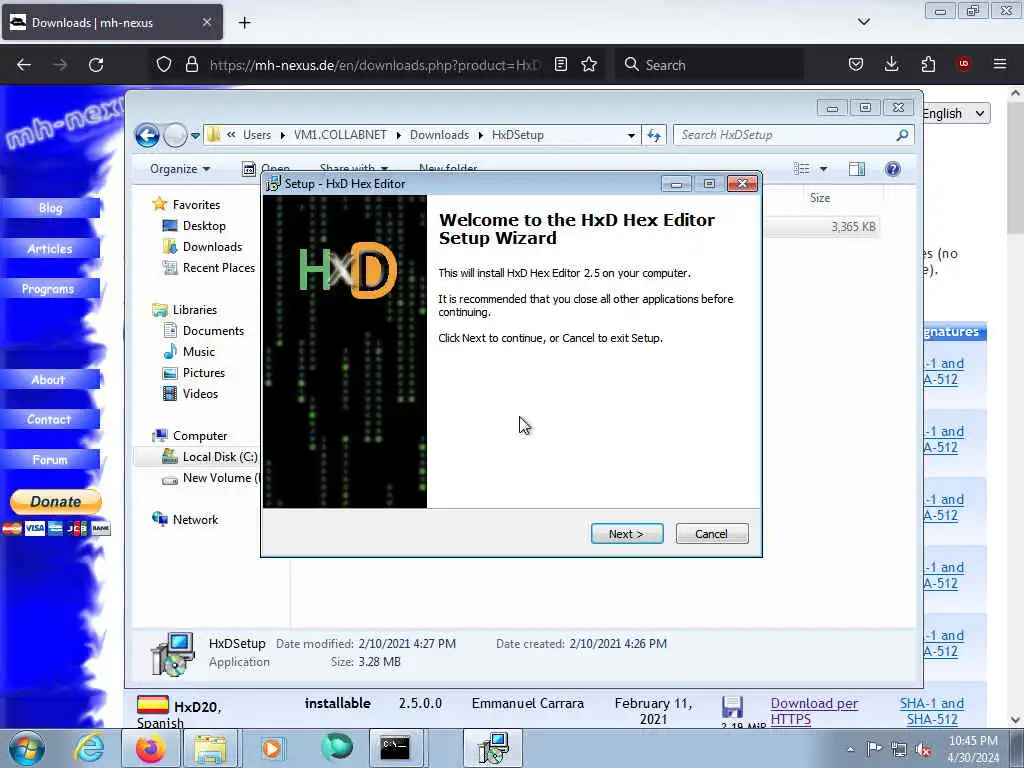Open Articles on mh-nexus sidebar

pyautogui.click(x=50, y=249)
